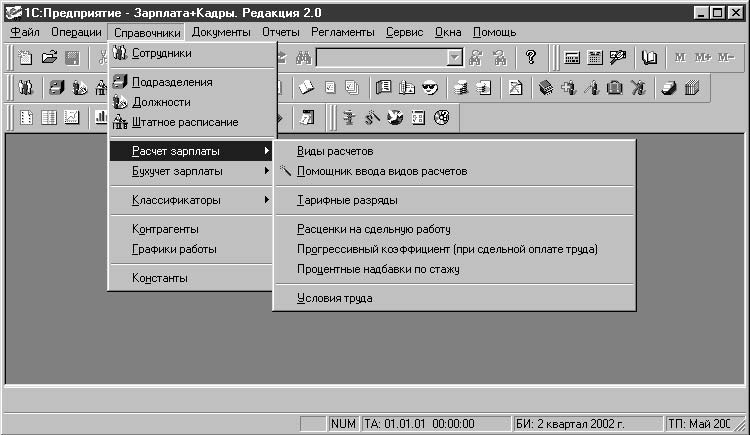Expand the Бухучет зарплаты submenu
Screen dimensions: 750x435
(x=191, y=171)
